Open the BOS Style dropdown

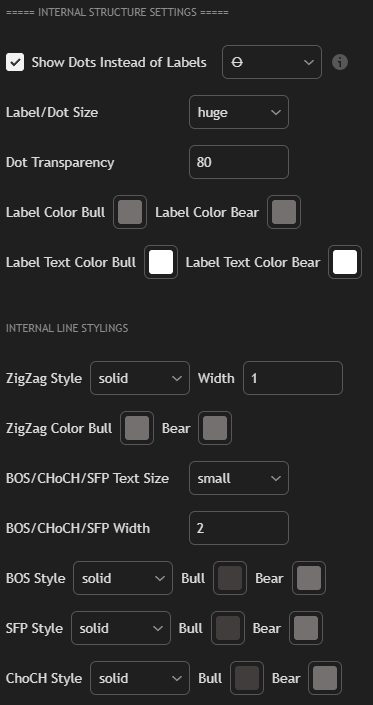(x=123, y=578)
